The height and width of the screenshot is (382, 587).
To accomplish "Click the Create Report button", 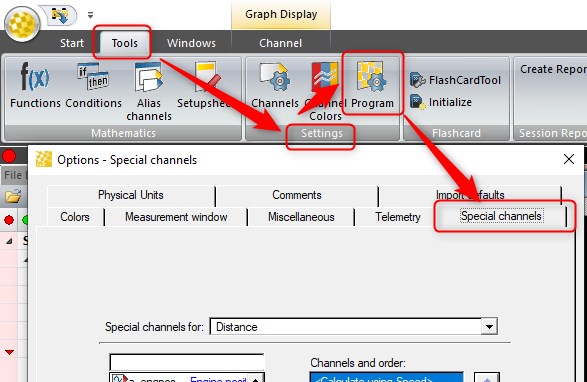I will tap(553, 69).
